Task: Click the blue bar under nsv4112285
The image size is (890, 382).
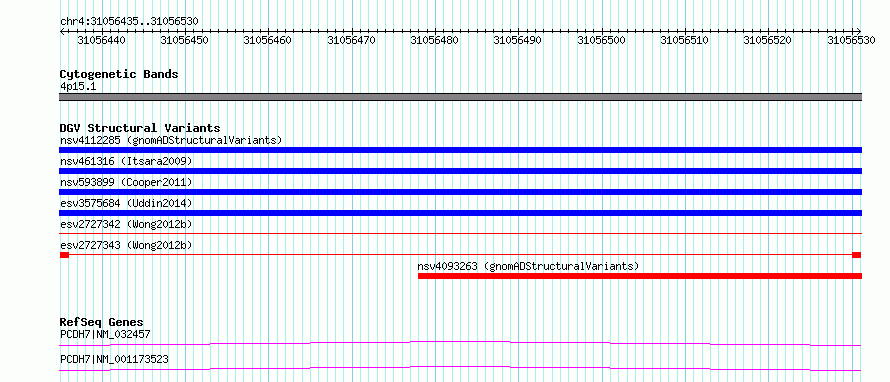Action: (x=460, y=150)
